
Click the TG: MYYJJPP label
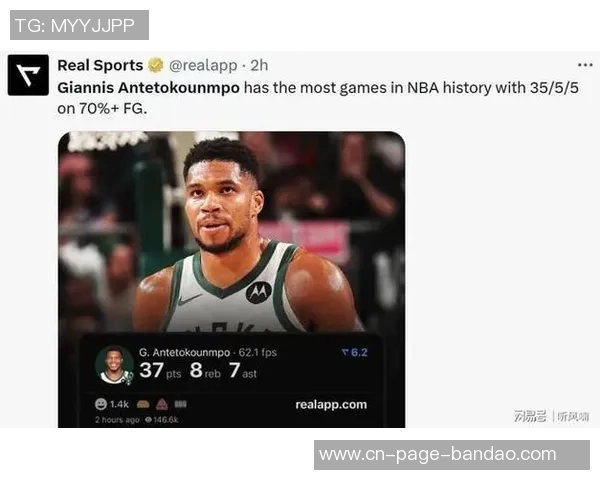click(79, 25)
